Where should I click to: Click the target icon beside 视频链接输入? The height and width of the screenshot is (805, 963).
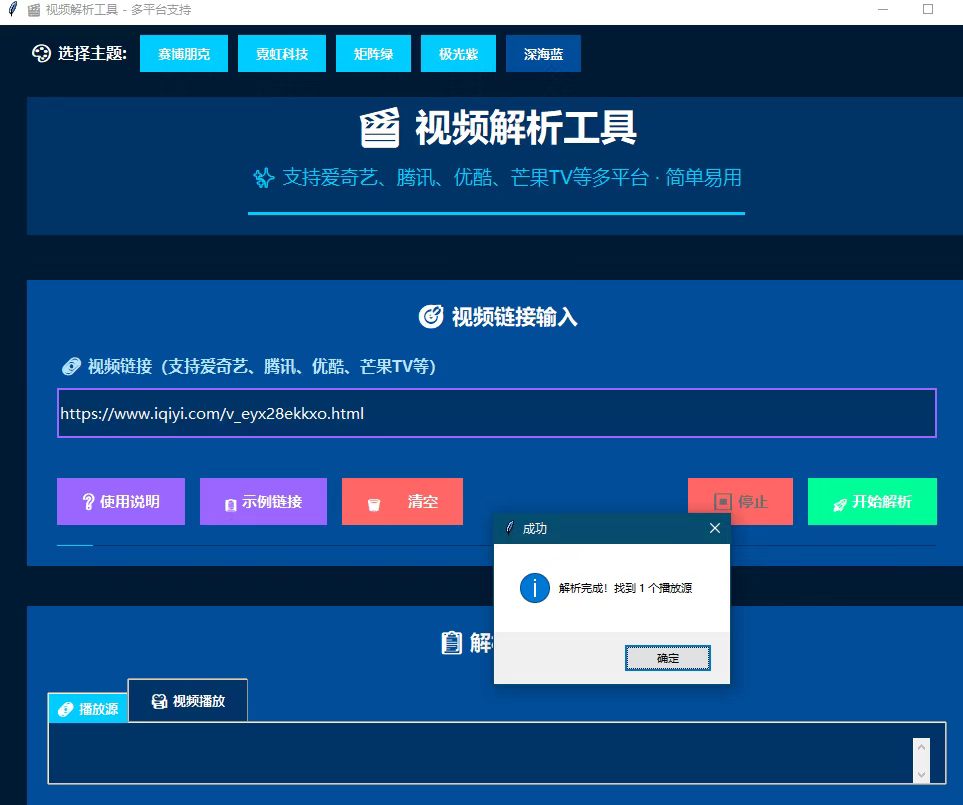click(431, 317)
